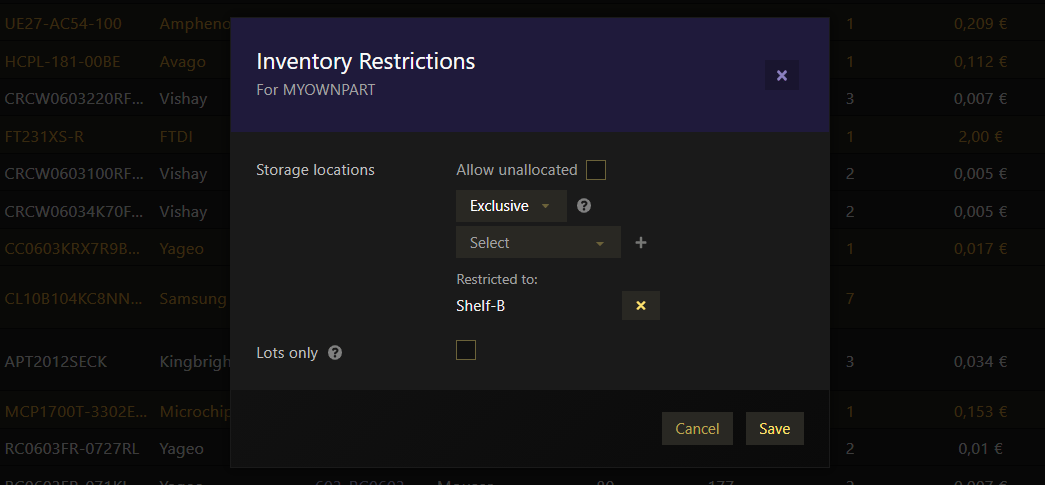The image size is (1045, 485).
Task: Select the 0,209 € price cell
Action: pyautogui.click(x=980, y=24)
